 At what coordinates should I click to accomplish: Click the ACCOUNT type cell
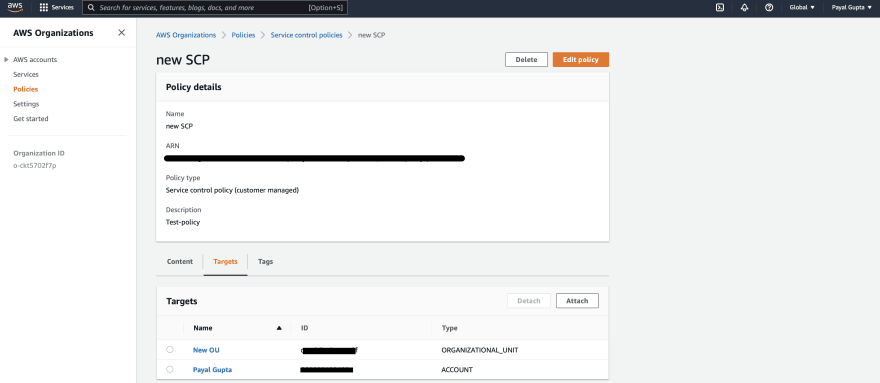coord(457,370)
